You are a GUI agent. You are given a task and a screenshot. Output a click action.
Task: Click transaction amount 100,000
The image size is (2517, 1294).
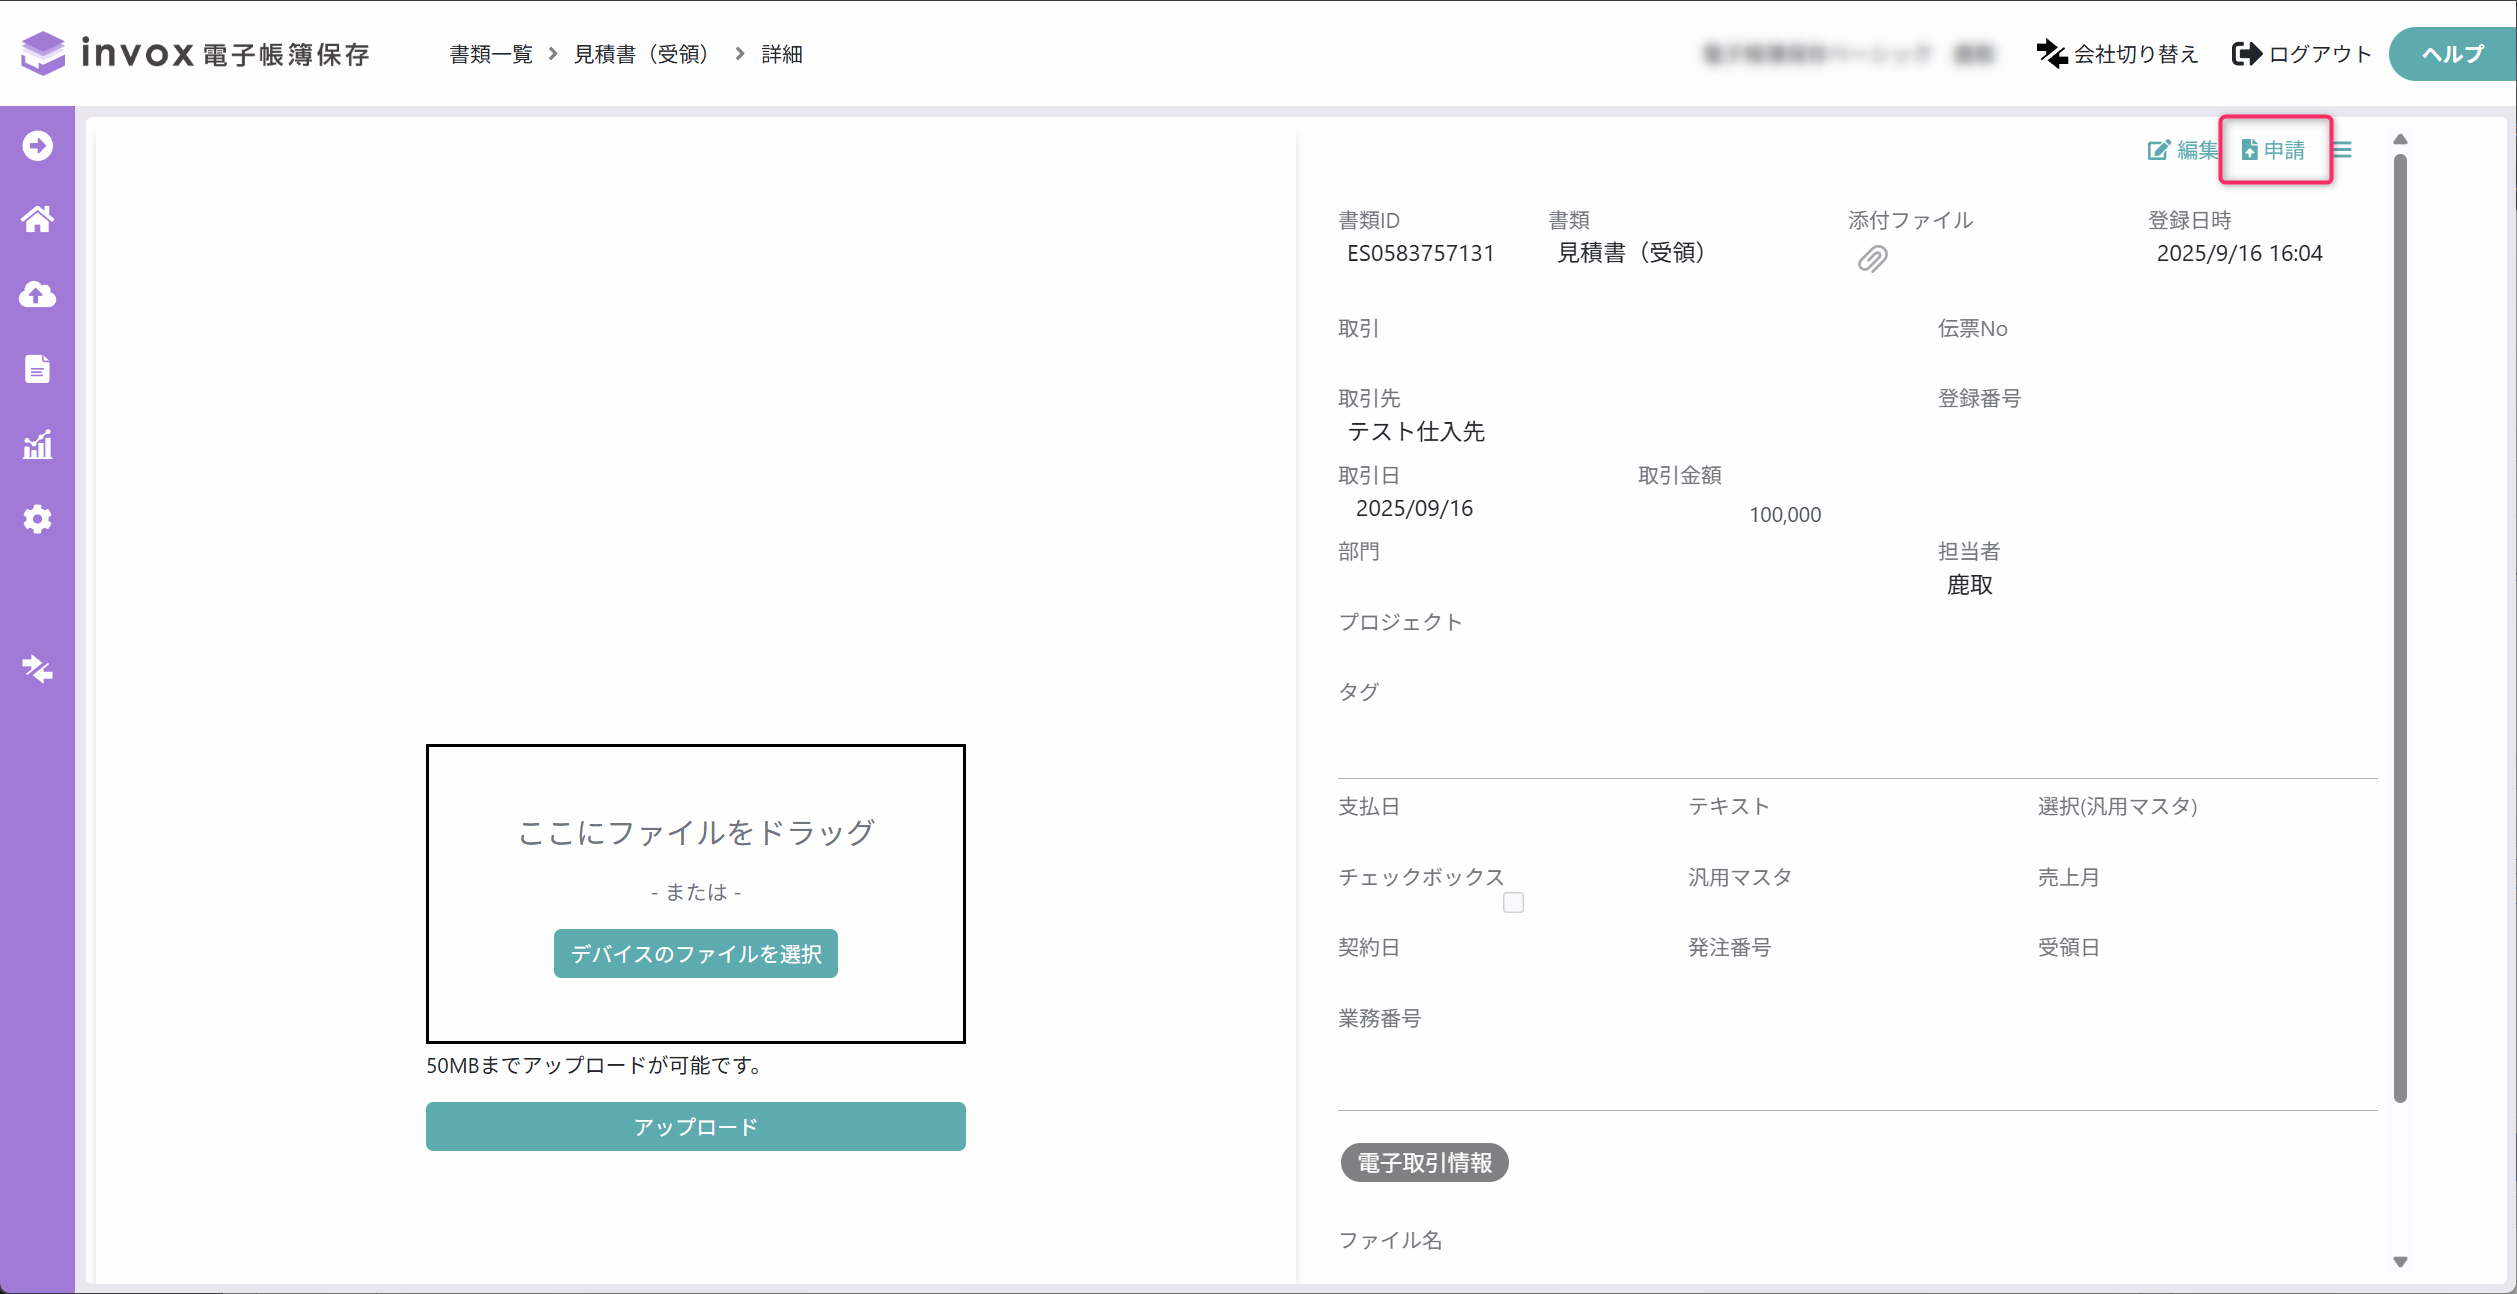tap(1785, 514)
